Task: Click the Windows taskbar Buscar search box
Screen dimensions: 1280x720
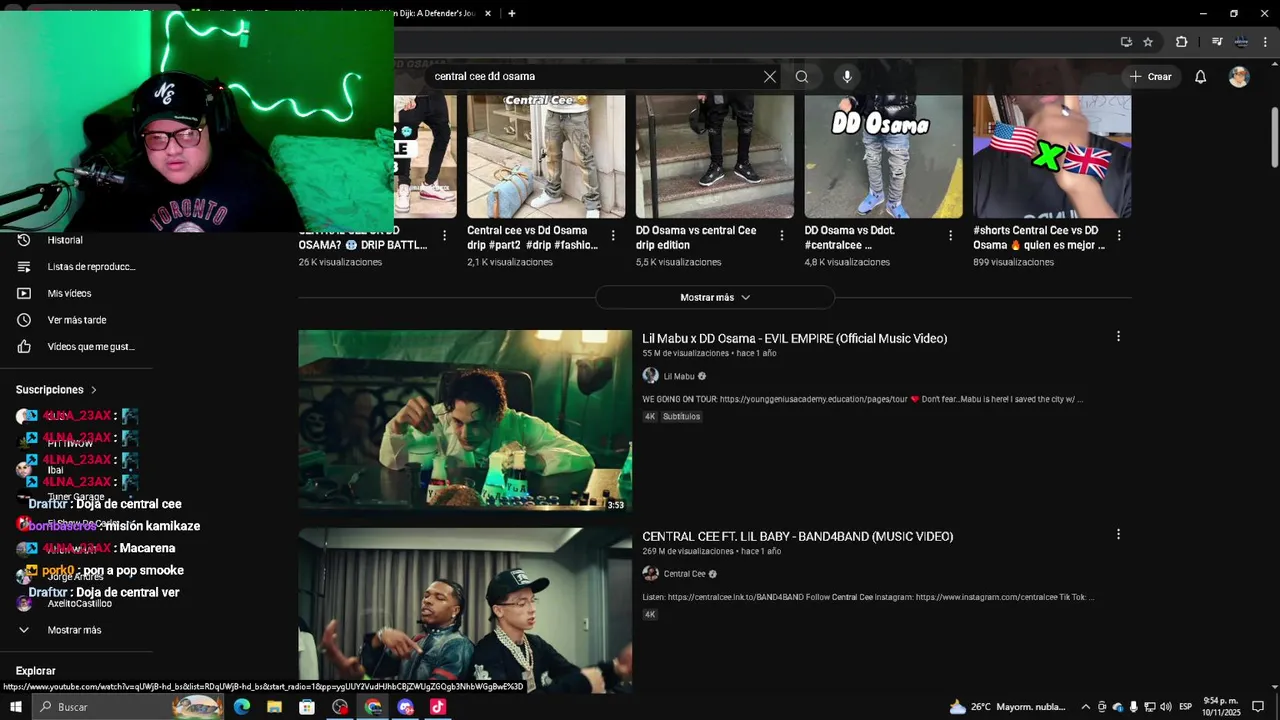Action: (x=128, y=707)
